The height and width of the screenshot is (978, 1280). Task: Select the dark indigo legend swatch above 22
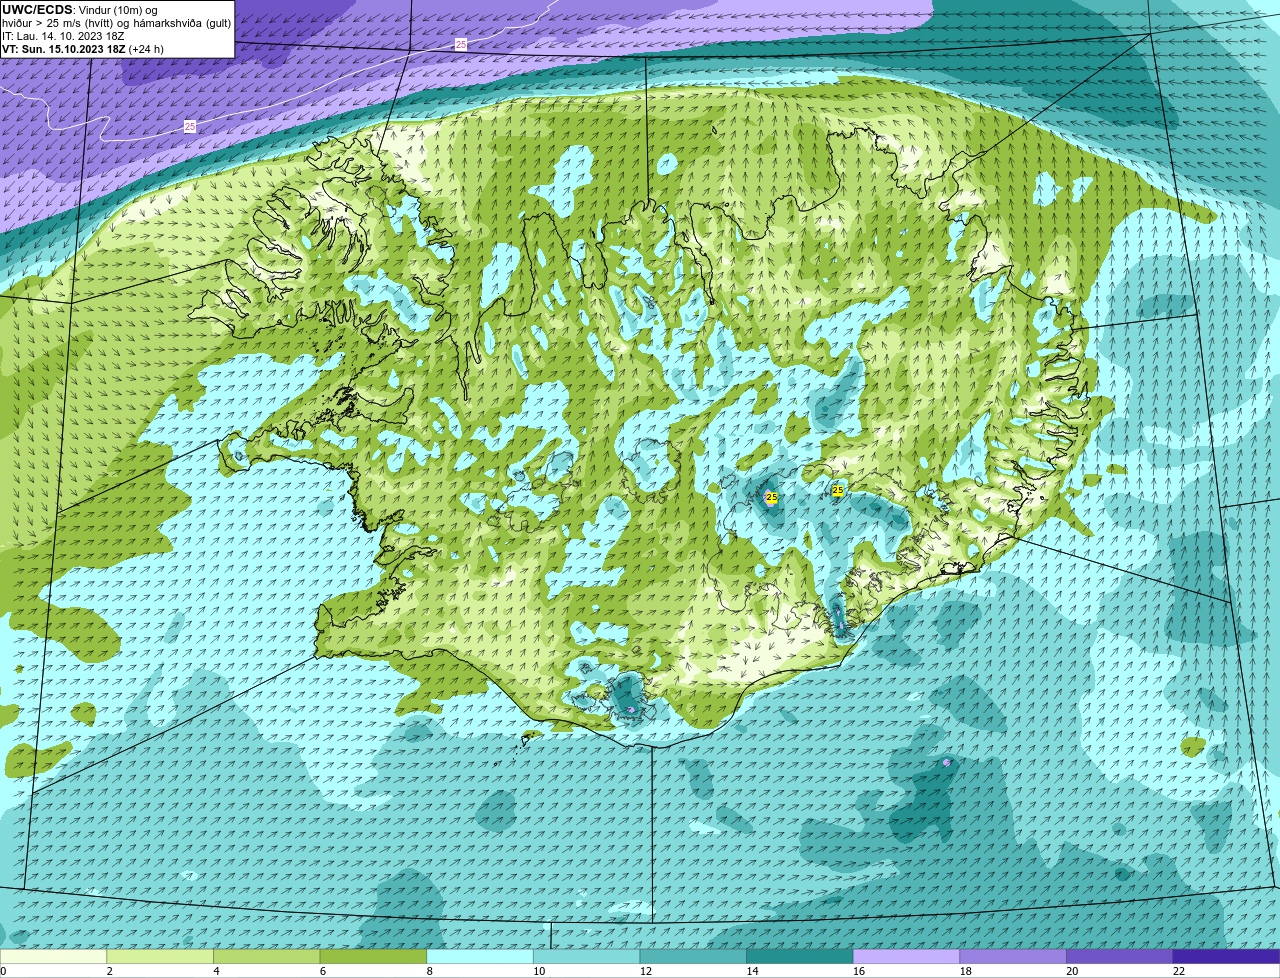pyautogui.click(x=1226, y=957)
